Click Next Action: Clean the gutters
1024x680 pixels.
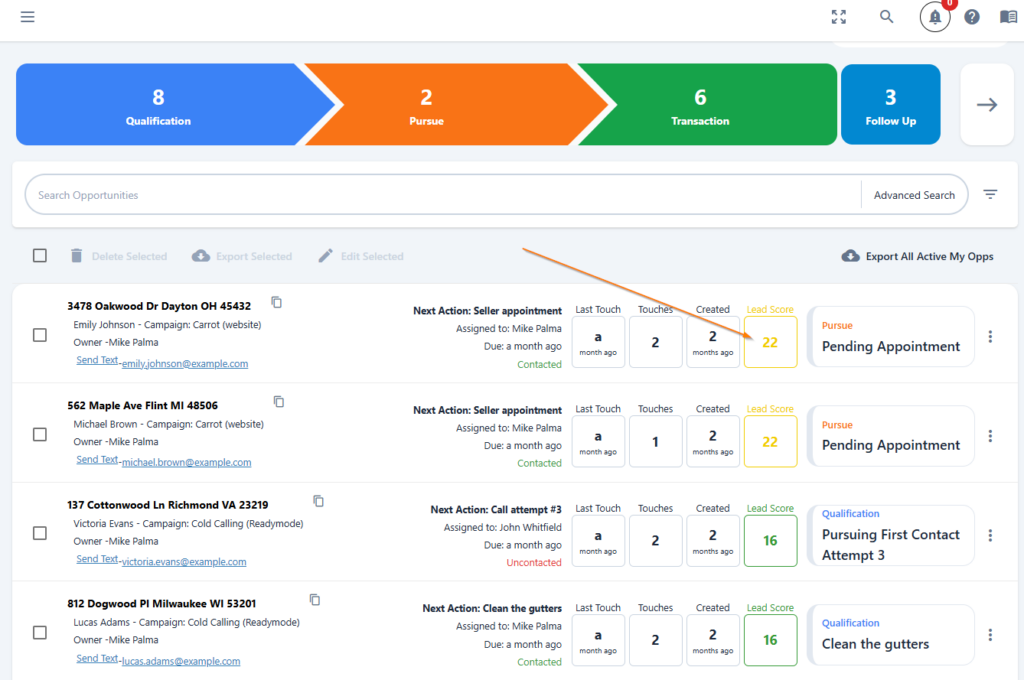click(x=492, y=608)
